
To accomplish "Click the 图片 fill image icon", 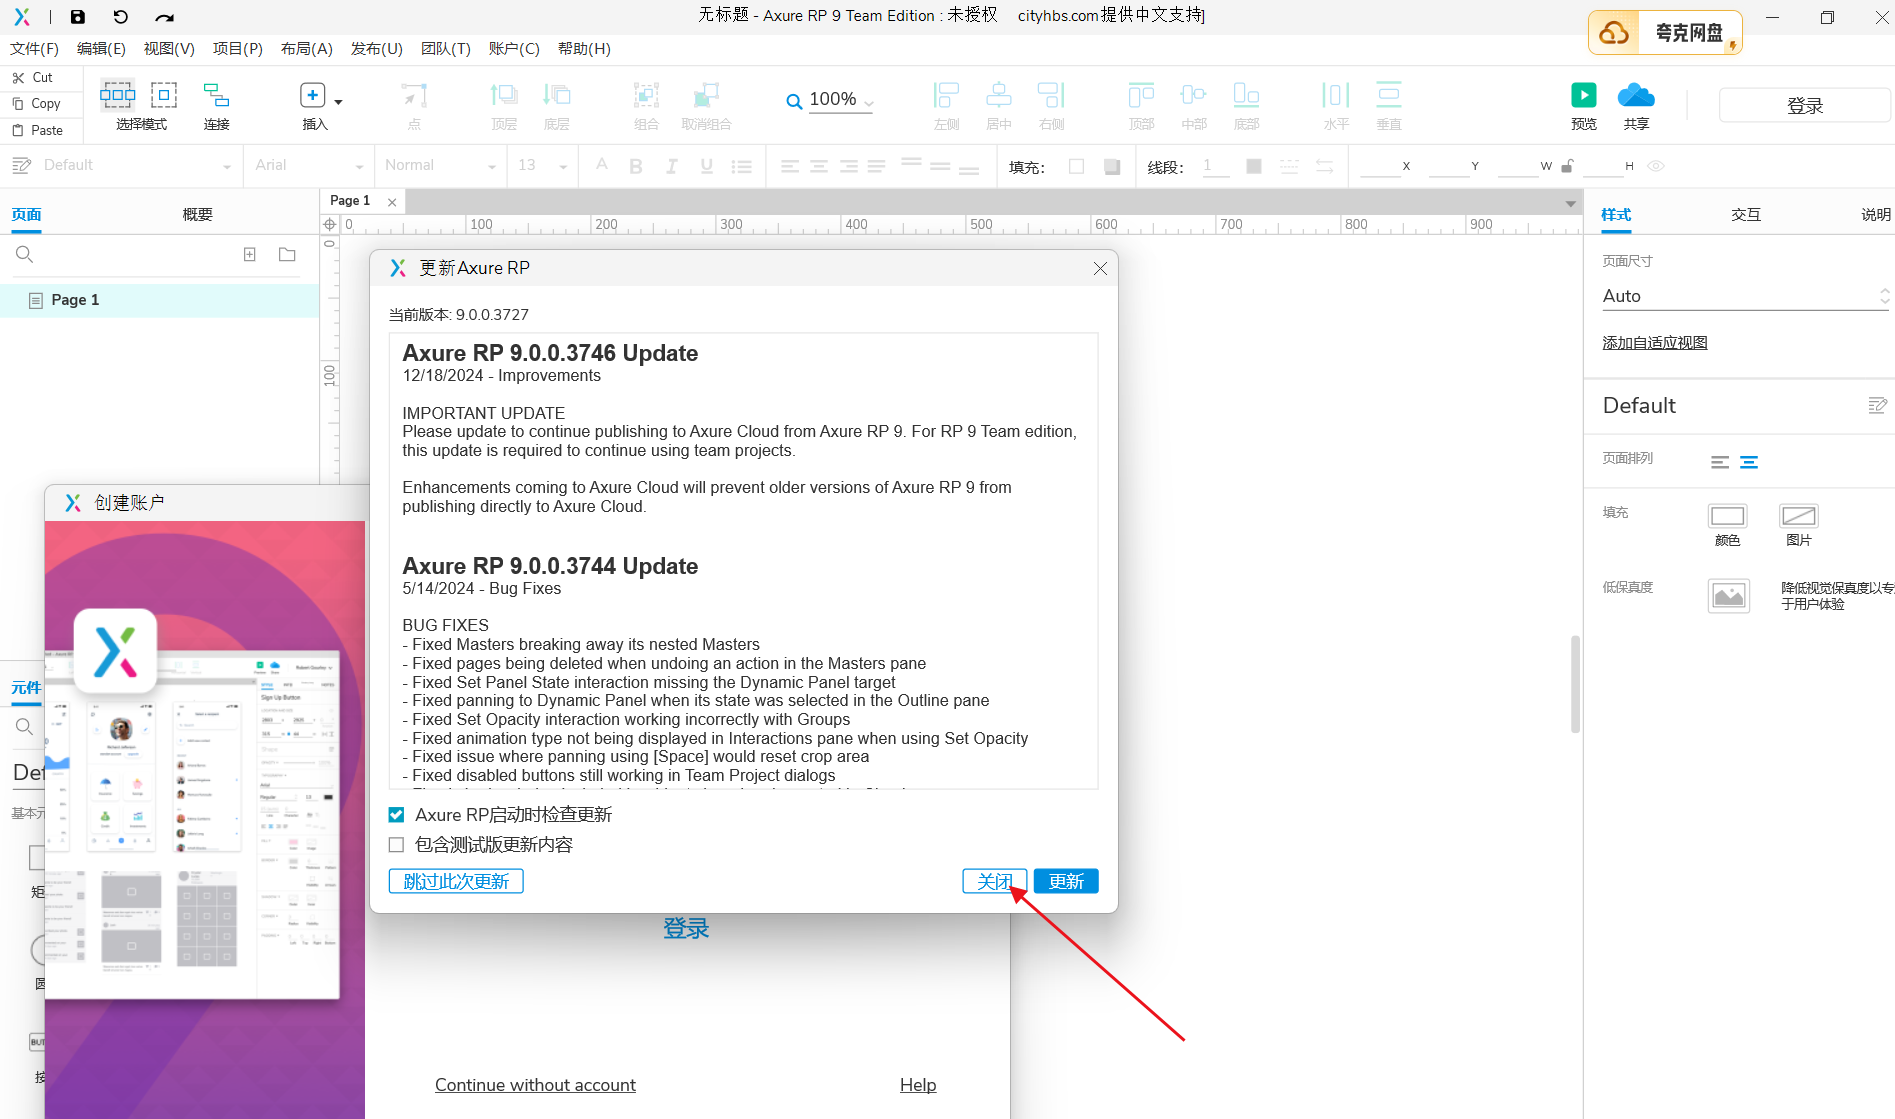I will coord(1799,516).
